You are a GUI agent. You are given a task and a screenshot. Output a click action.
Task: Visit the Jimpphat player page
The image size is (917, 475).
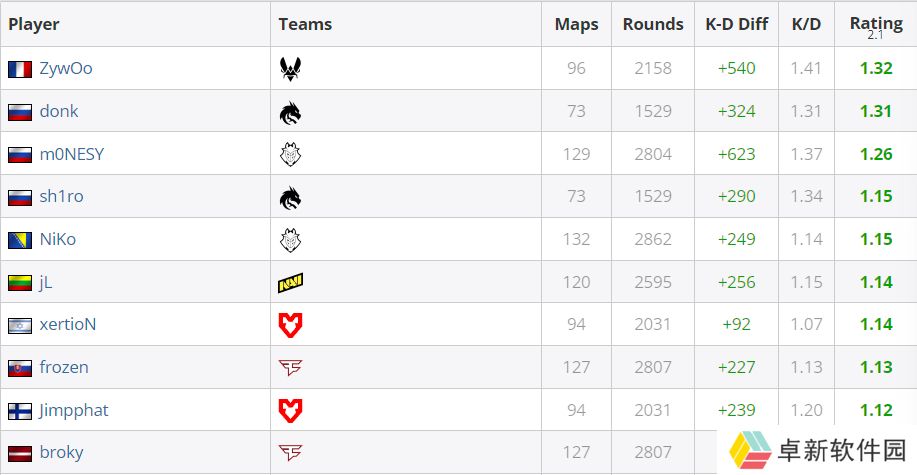click(x=74, y=411)
